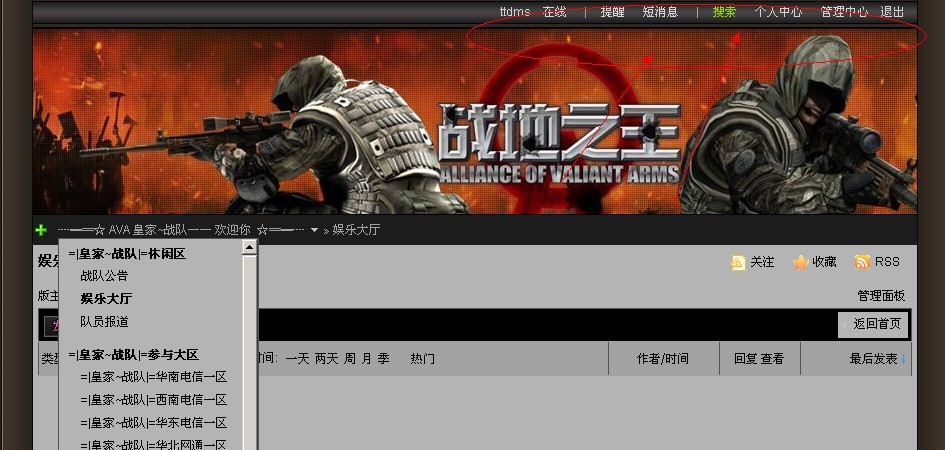Screen dimensions: 945x450
Task: Click 娱乐大厅 in the breadcrumb
Action: pyautogui.click(x=356, y=230)
